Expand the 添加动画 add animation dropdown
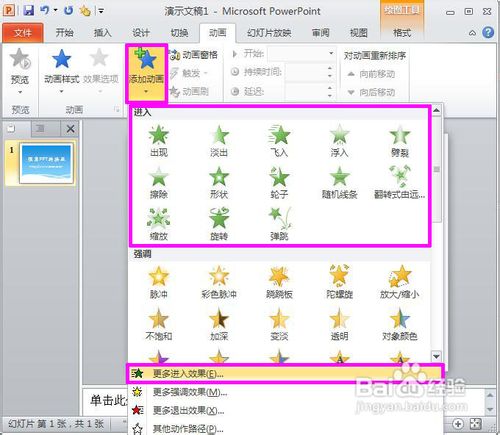This screenshot has width=500, height=435. tap(146, 73)
